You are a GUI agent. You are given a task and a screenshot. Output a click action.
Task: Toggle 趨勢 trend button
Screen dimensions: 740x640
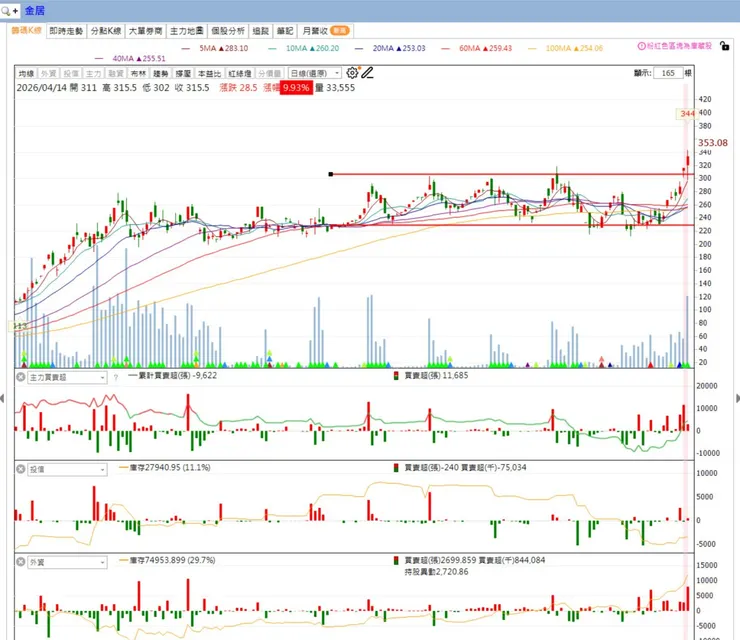pyautogui.click(x=160, y=74)
